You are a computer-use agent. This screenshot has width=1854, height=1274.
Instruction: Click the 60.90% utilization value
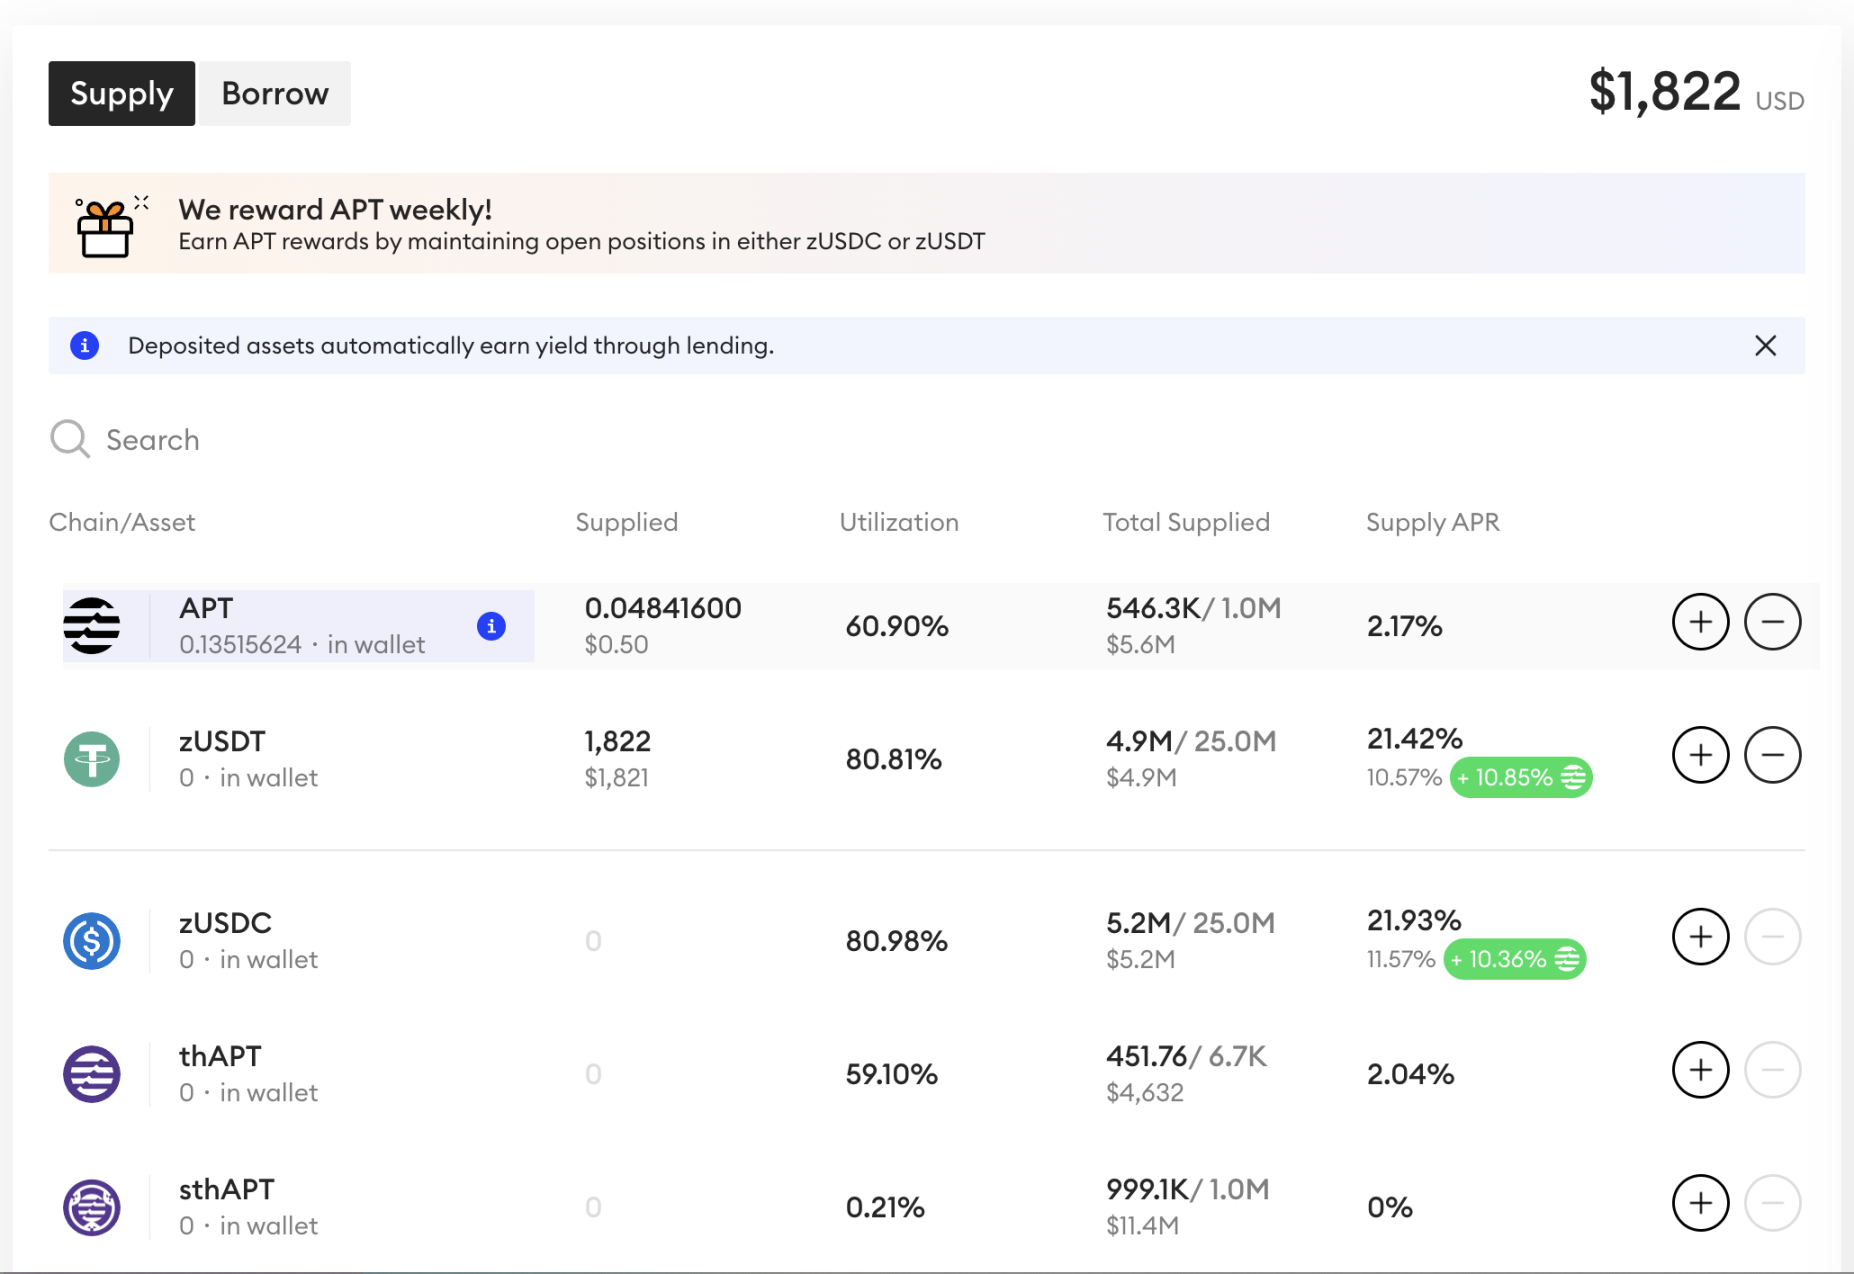897,626
